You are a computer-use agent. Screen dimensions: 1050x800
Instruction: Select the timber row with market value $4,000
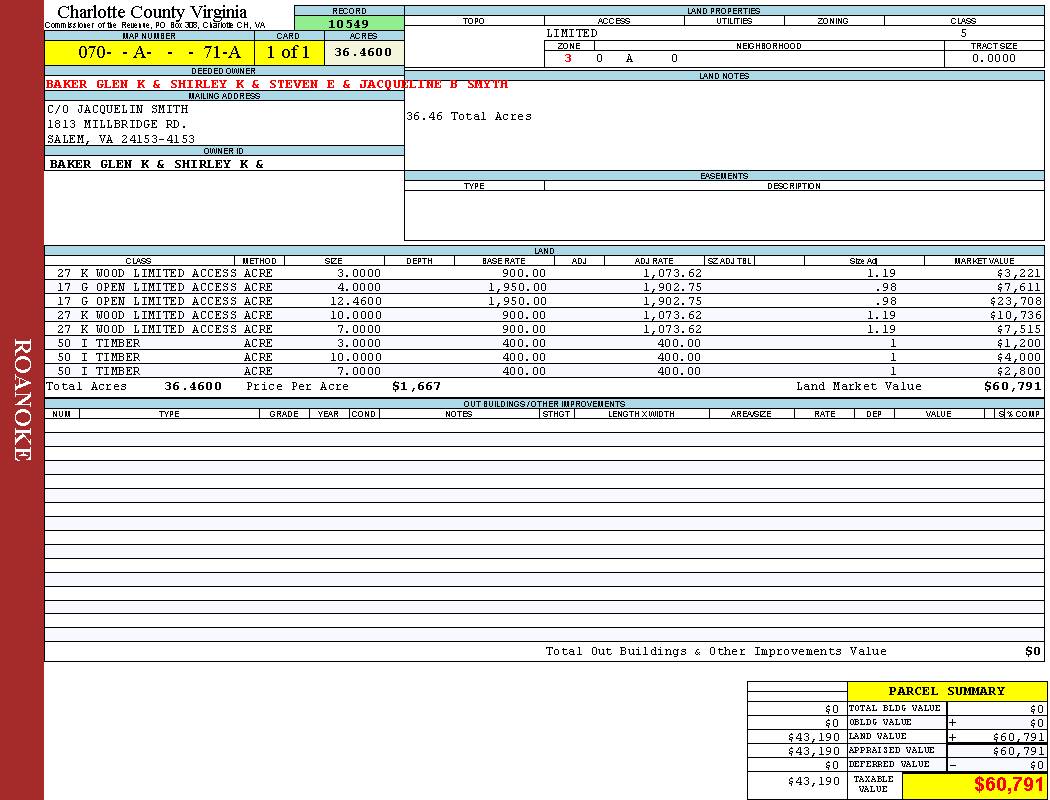[x=544, y=357]
